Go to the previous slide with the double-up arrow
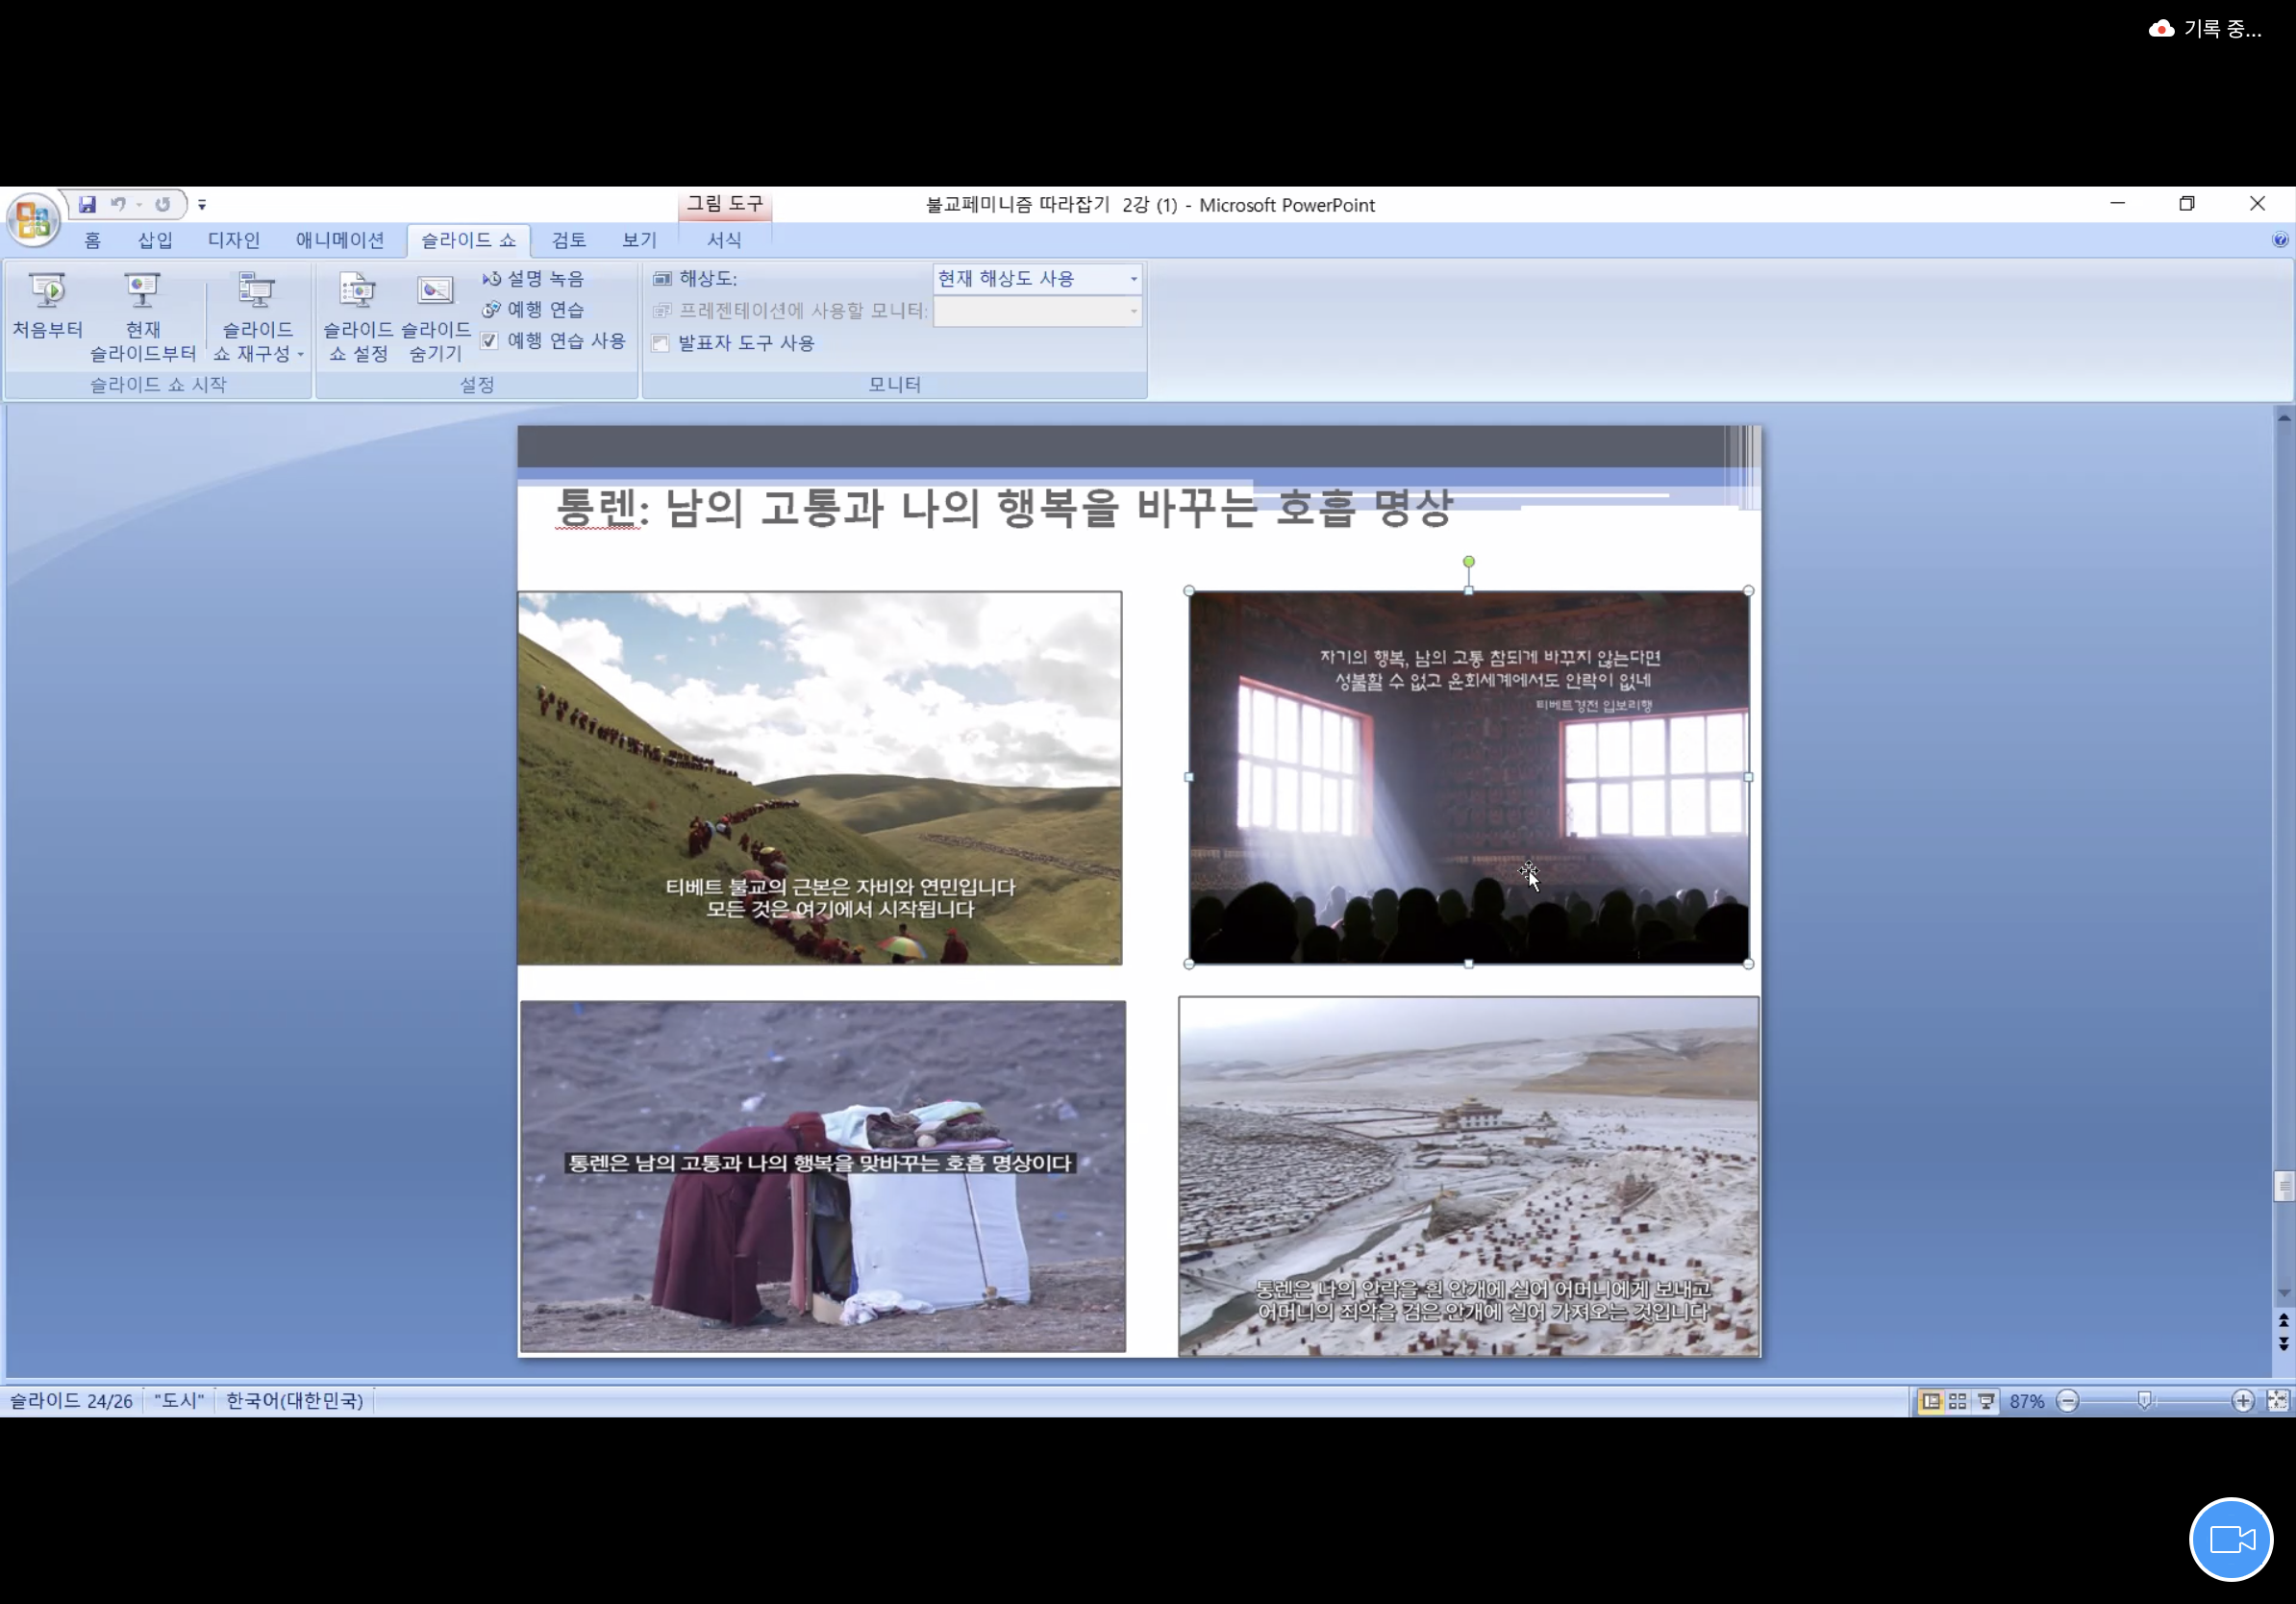The width and height of the screenshot is (2296, 1604). tap(2283, 1321)
